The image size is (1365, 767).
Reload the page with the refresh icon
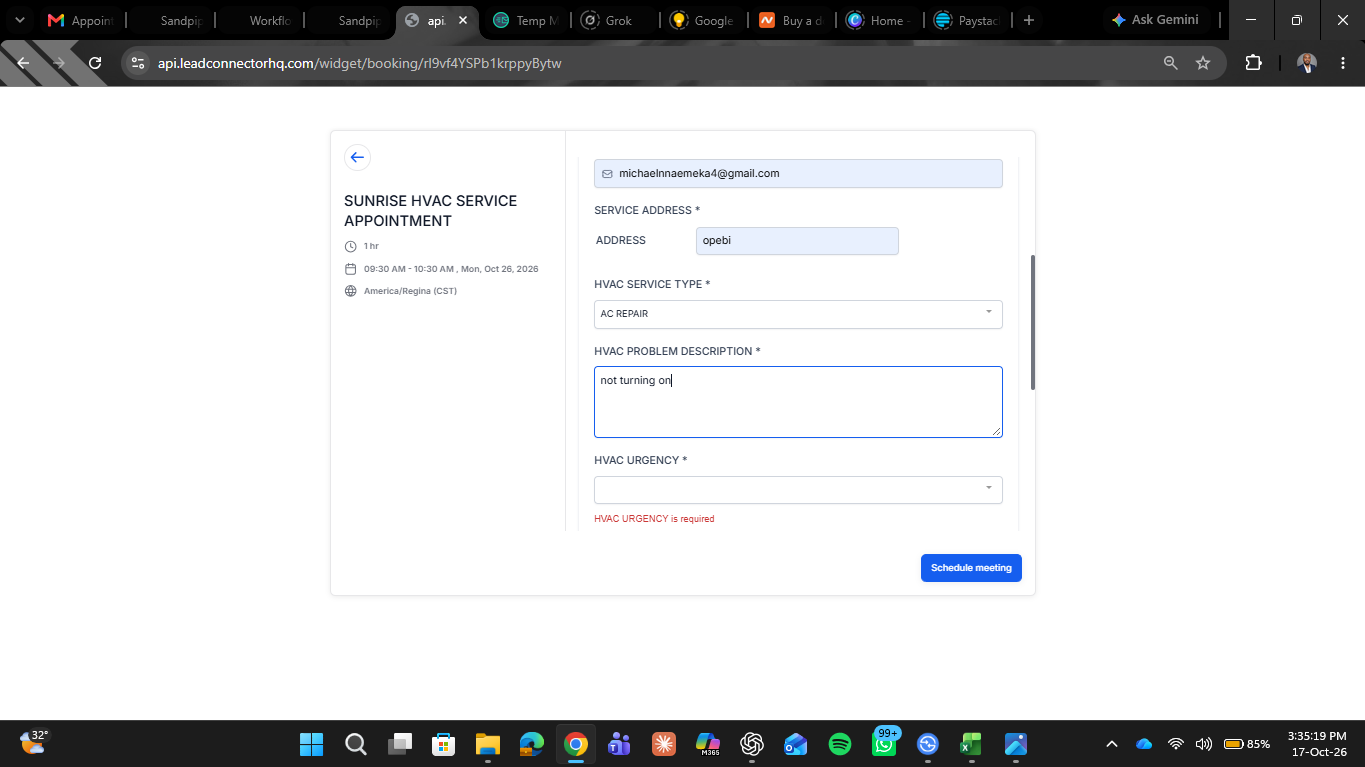point(95,63)
